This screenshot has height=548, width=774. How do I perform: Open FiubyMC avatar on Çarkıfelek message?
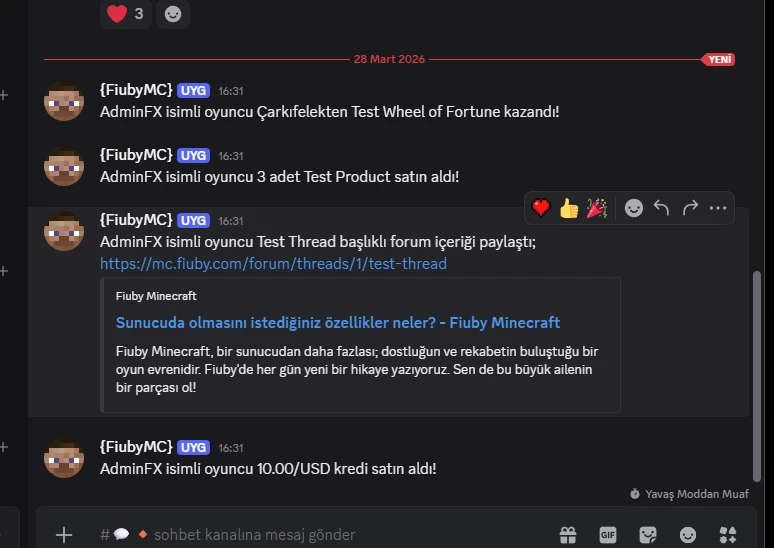pos(64,102)
